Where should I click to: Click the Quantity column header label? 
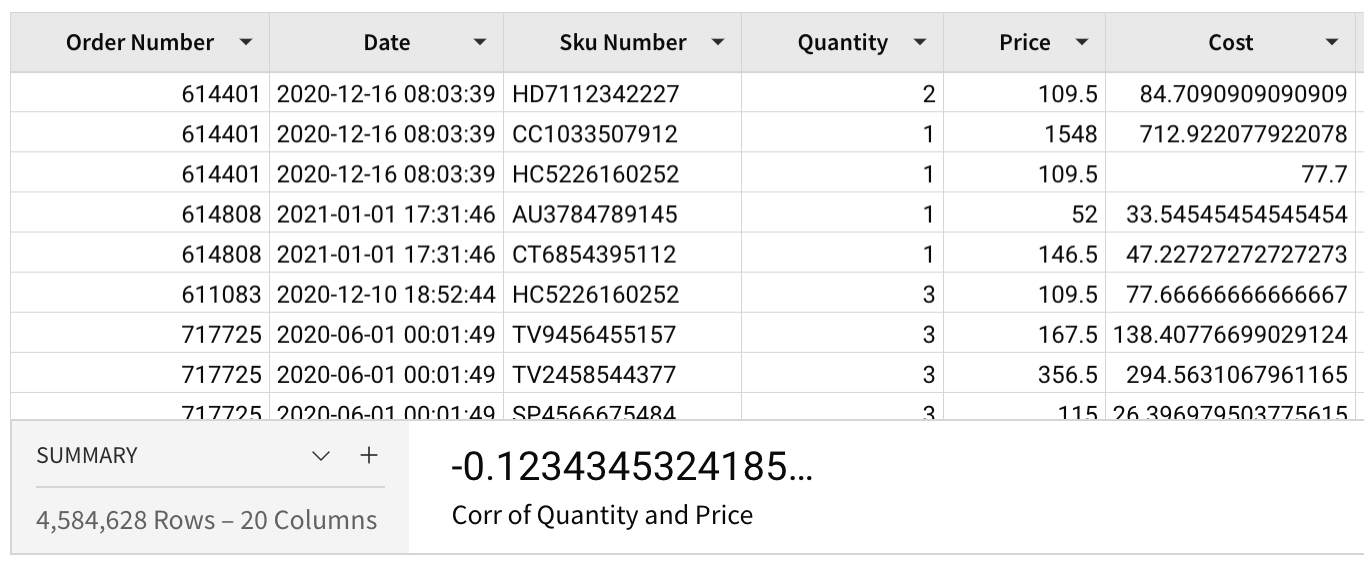[842, 43]
